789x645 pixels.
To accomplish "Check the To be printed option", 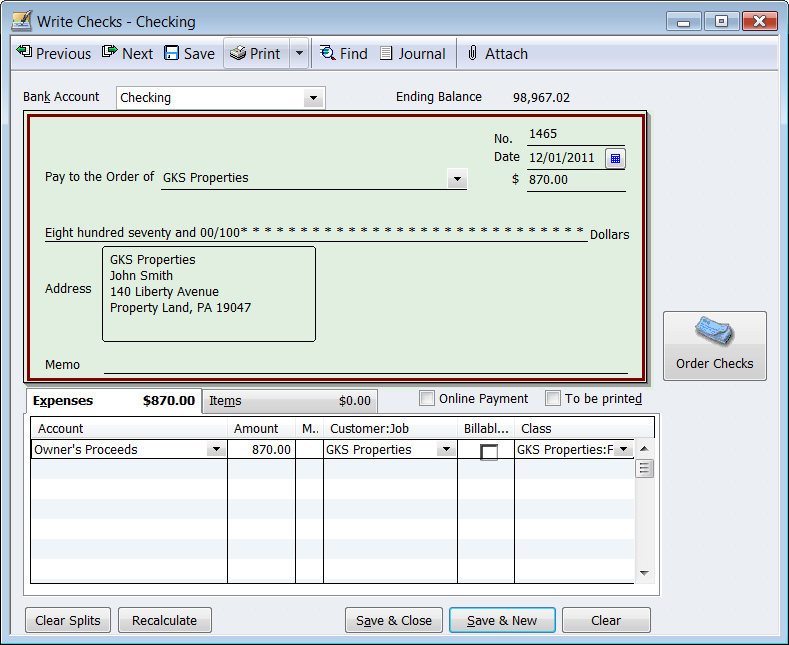I will 554,399.
